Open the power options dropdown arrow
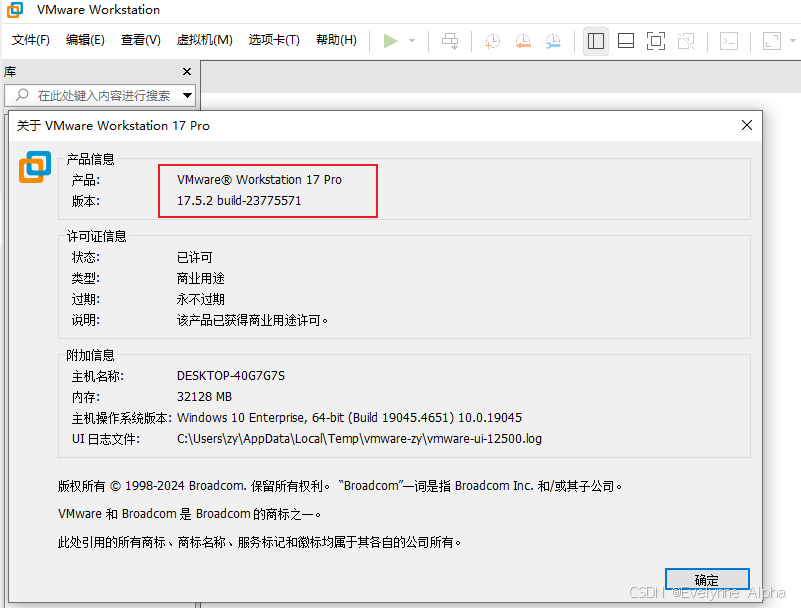This screenshot has height=608, width=801. click(412, 41)
